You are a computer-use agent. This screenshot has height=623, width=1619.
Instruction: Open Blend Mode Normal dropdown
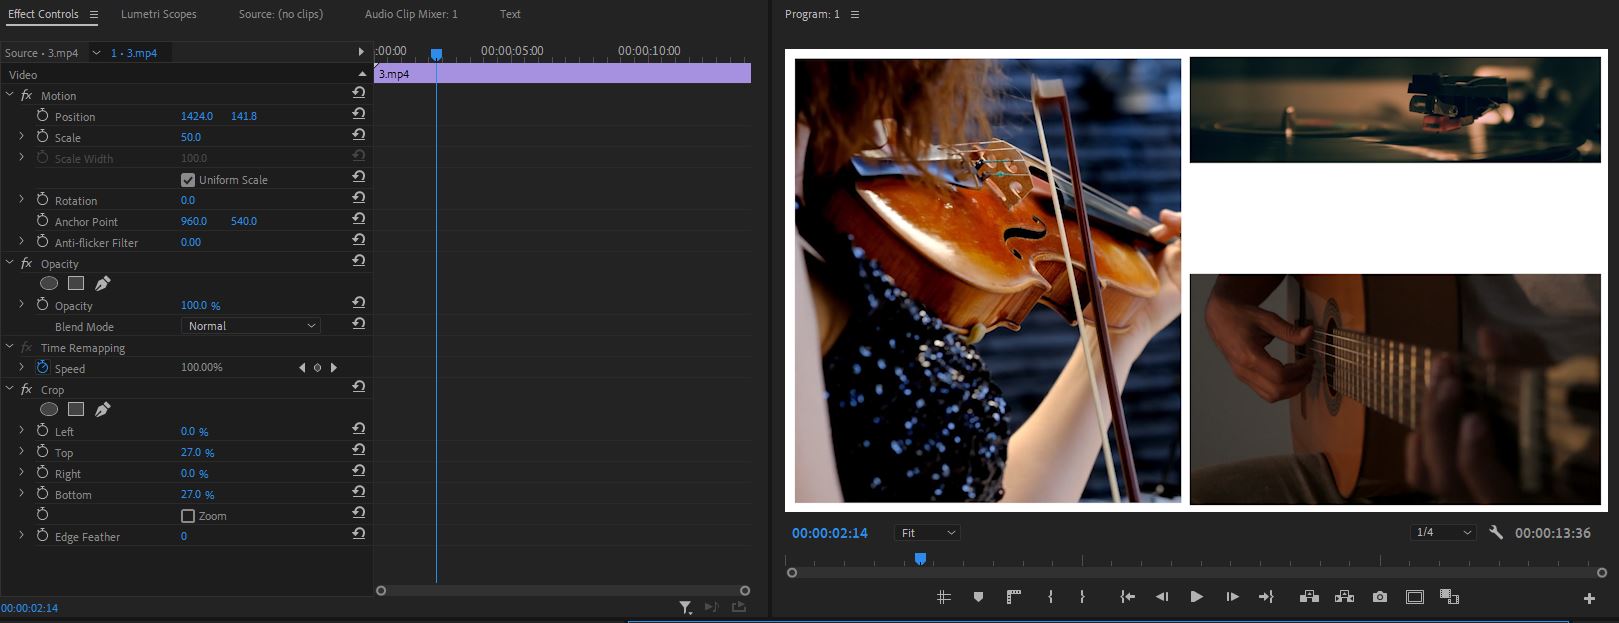point(251,326)
